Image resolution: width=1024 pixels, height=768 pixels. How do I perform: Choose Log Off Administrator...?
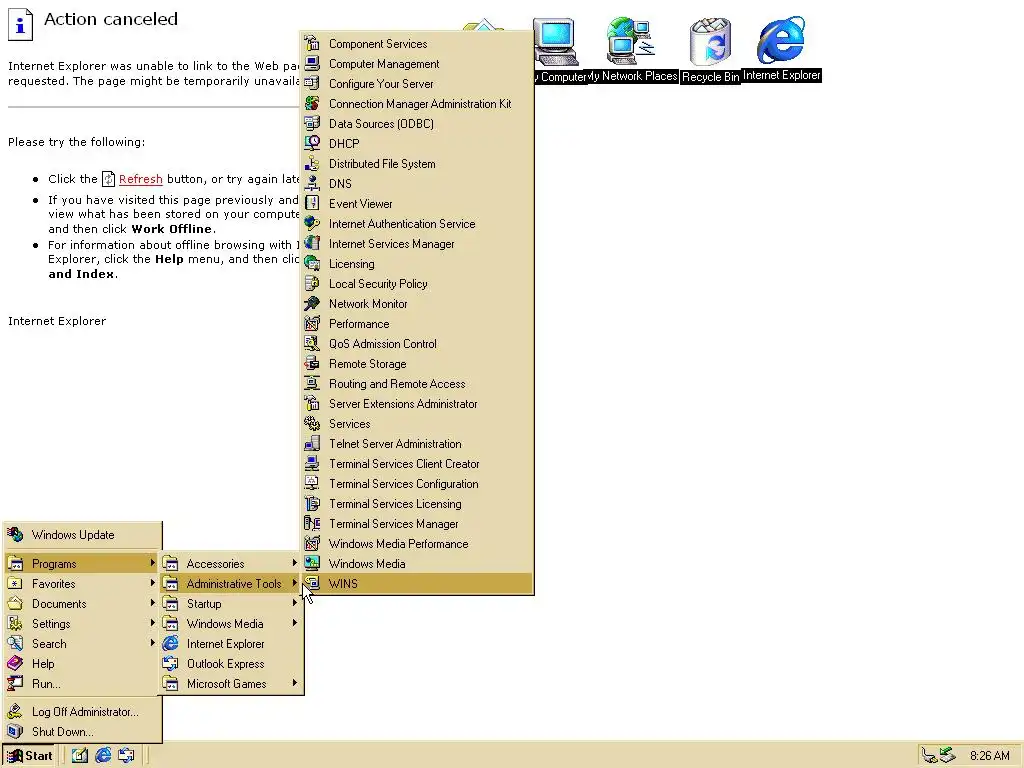(82, 712)
